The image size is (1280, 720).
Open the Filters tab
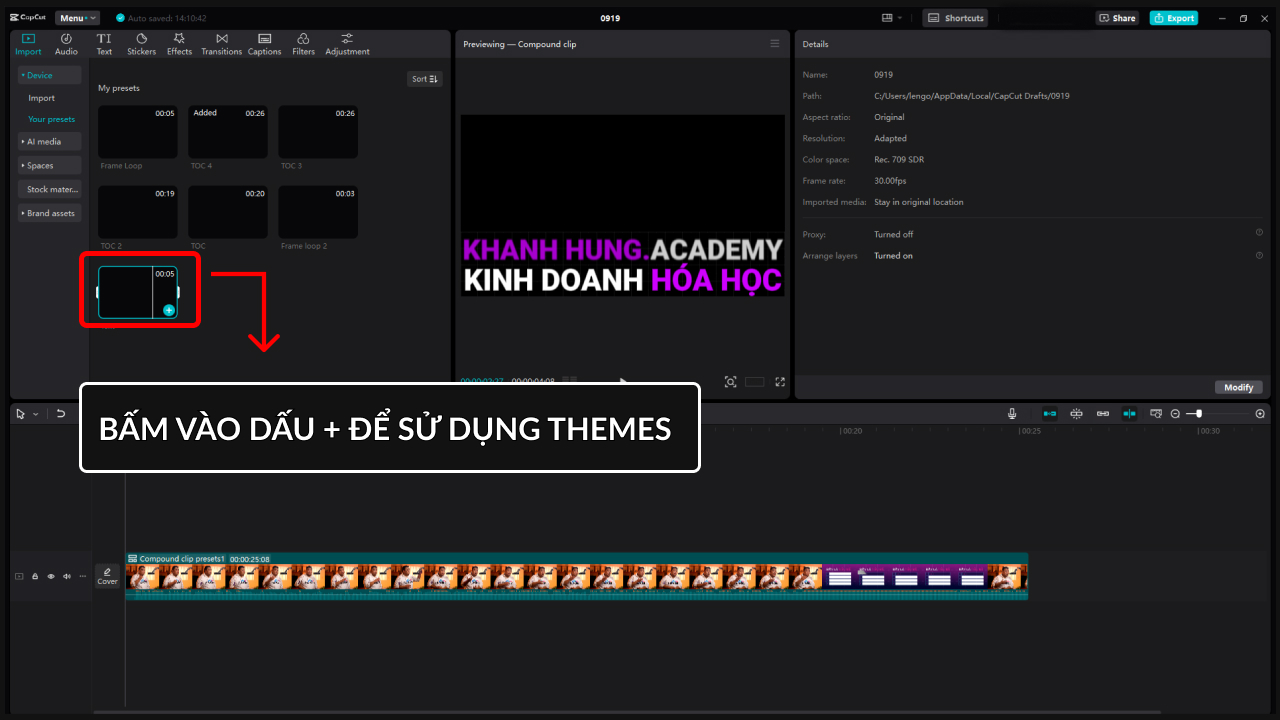(303, 44)
